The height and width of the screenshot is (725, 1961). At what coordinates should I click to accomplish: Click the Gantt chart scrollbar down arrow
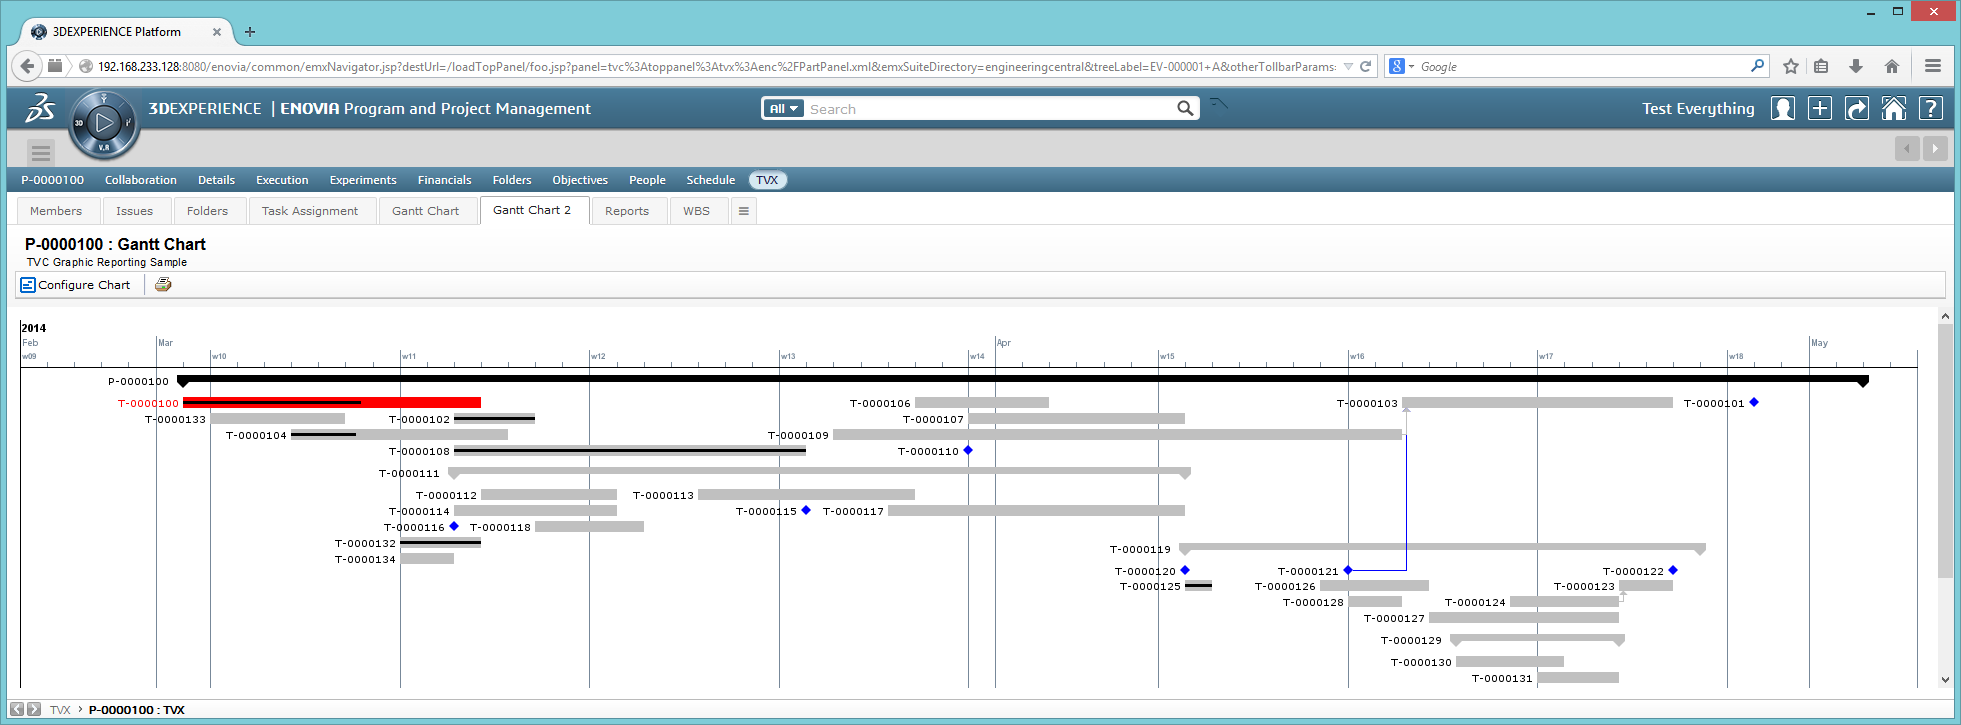1945,680
